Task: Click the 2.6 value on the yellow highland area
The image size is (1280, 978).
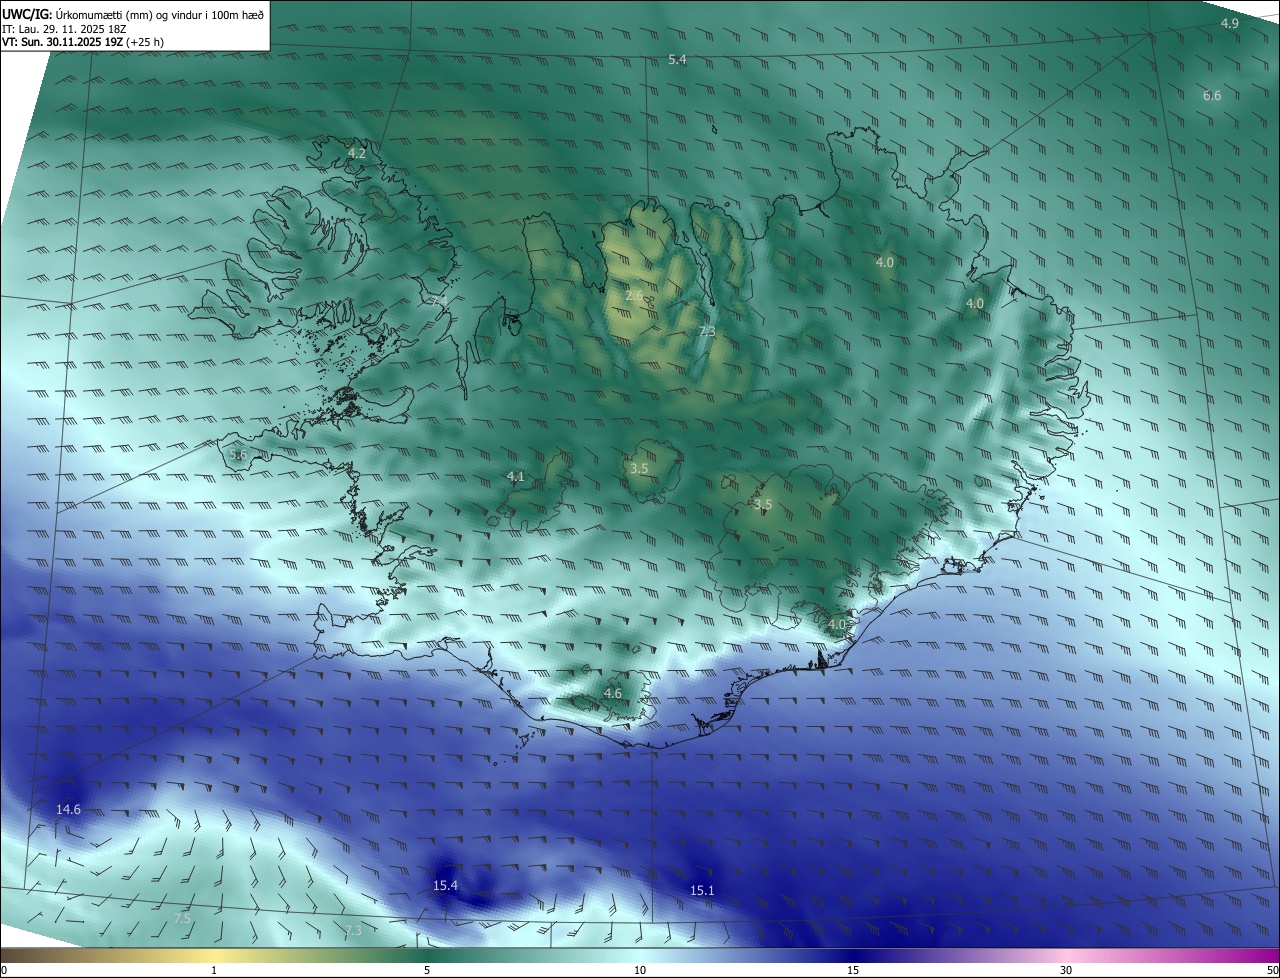Action: (634, 295)
